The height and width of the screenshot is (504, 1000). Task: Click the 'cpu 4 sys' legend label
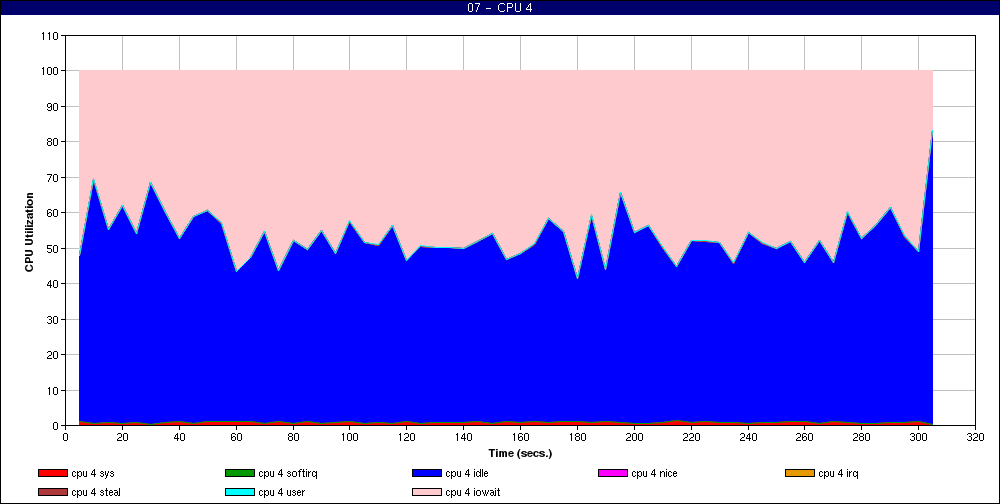click(93, 474)
